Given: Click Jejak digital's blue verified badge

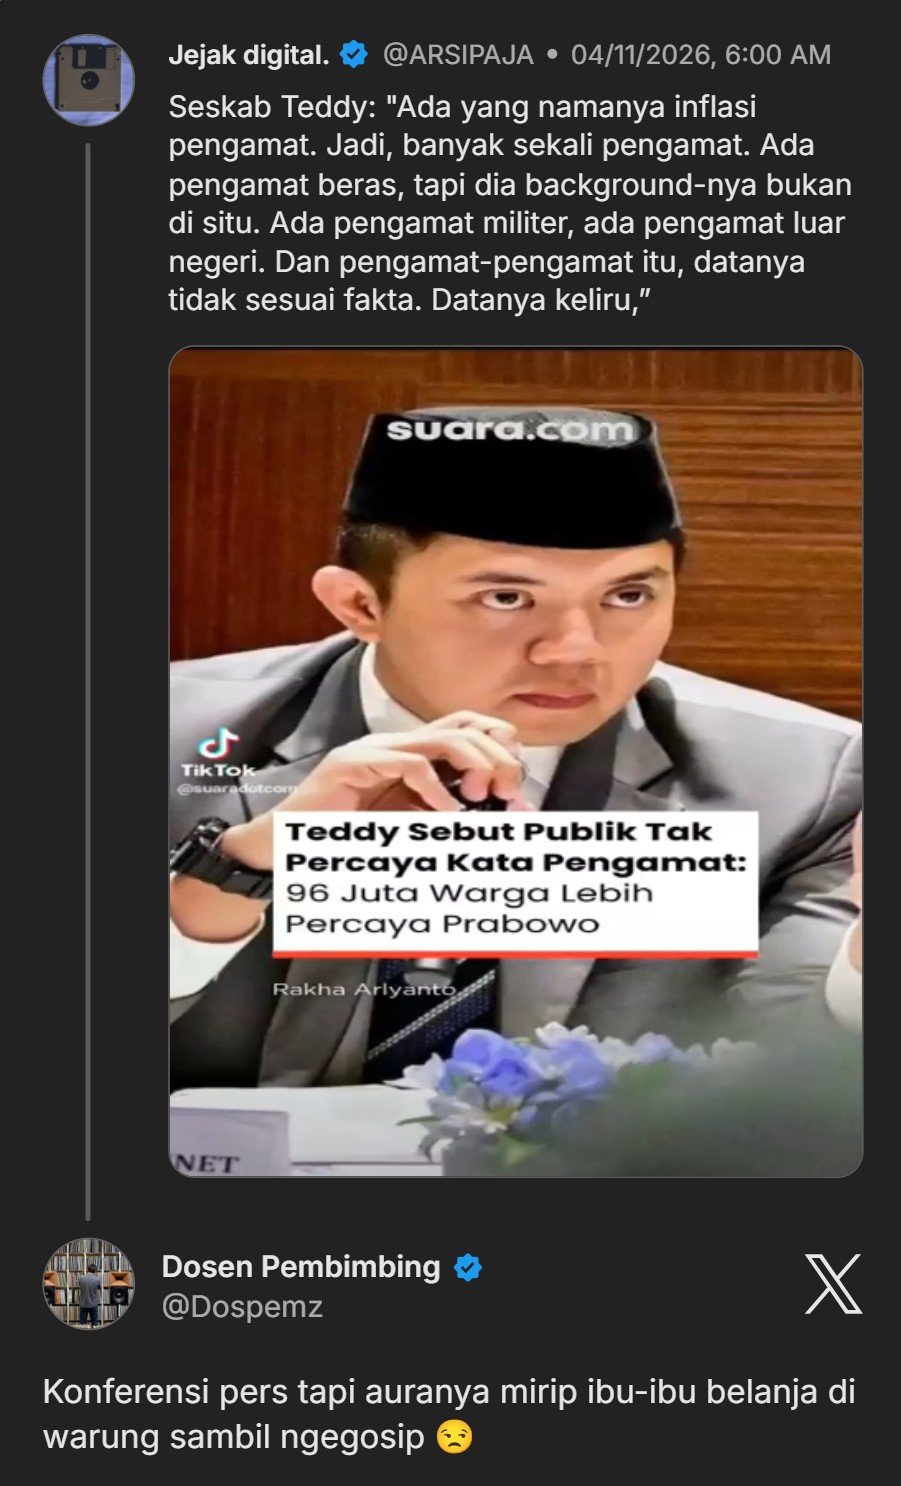Looking at the screenshot, I should [x=354, y=54].
